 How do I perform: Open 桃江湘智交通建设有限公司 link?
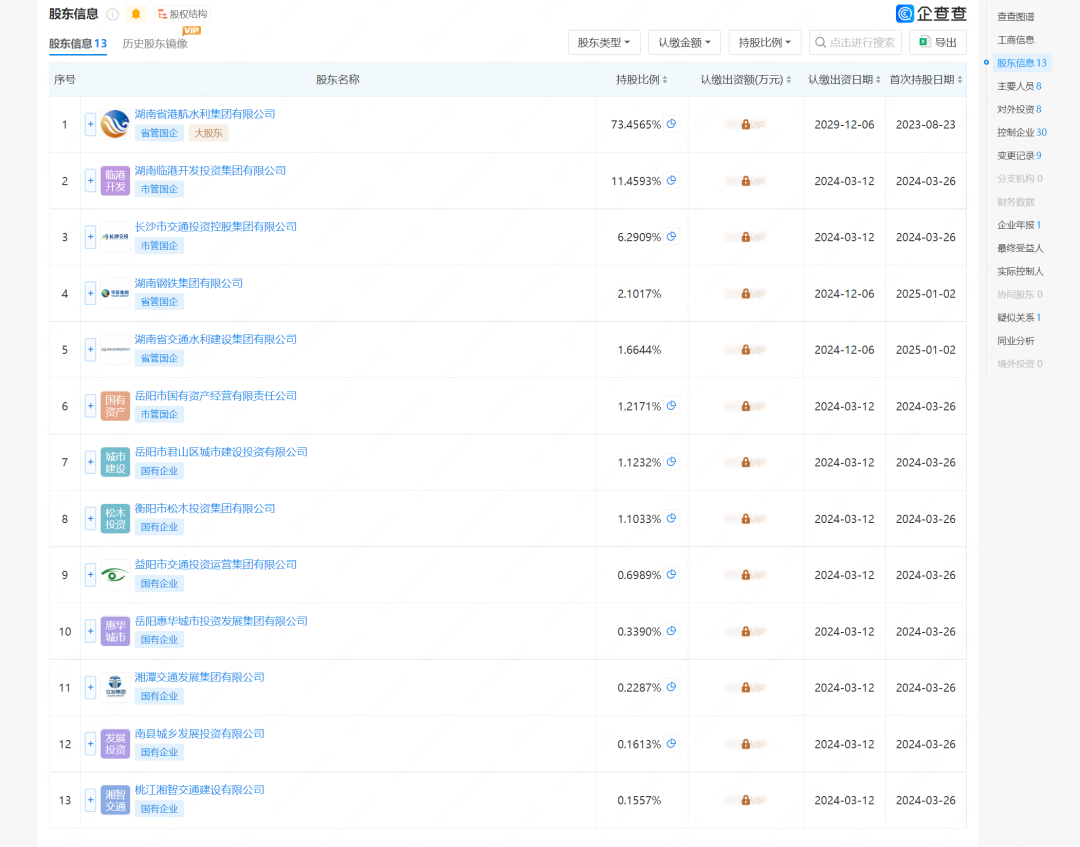(199, 790)
